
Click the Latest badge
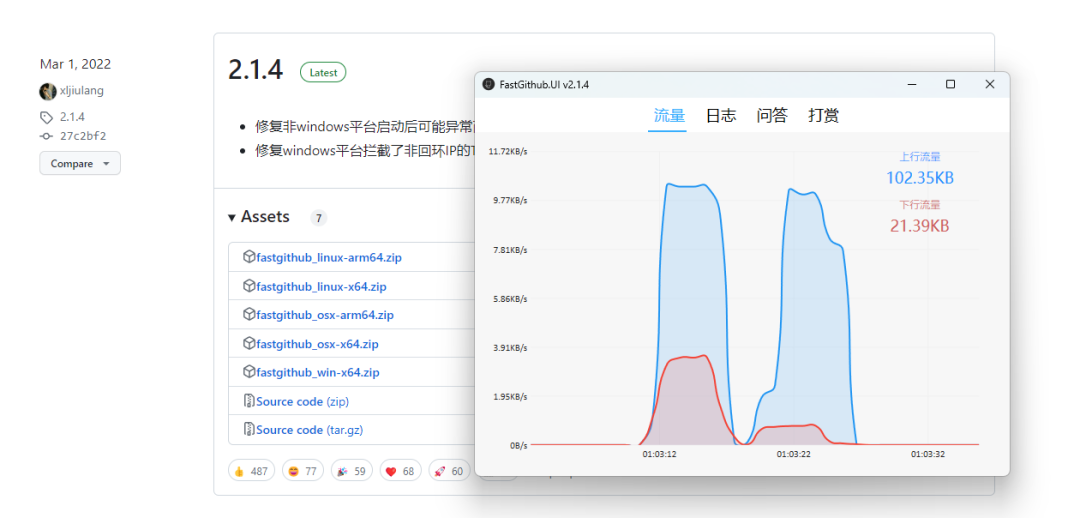pyautogui.click(x=323, y=72)
